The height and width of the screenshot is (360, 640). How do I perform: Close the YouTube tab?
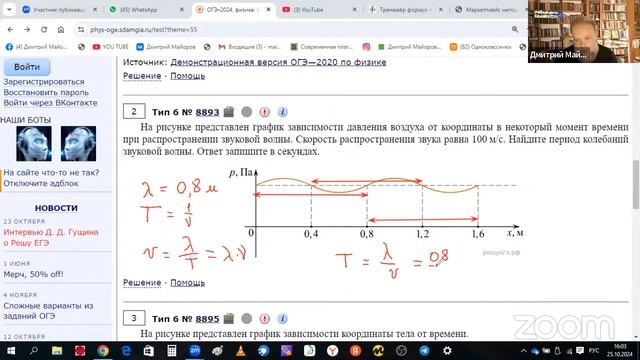click(x=354, y=9)
